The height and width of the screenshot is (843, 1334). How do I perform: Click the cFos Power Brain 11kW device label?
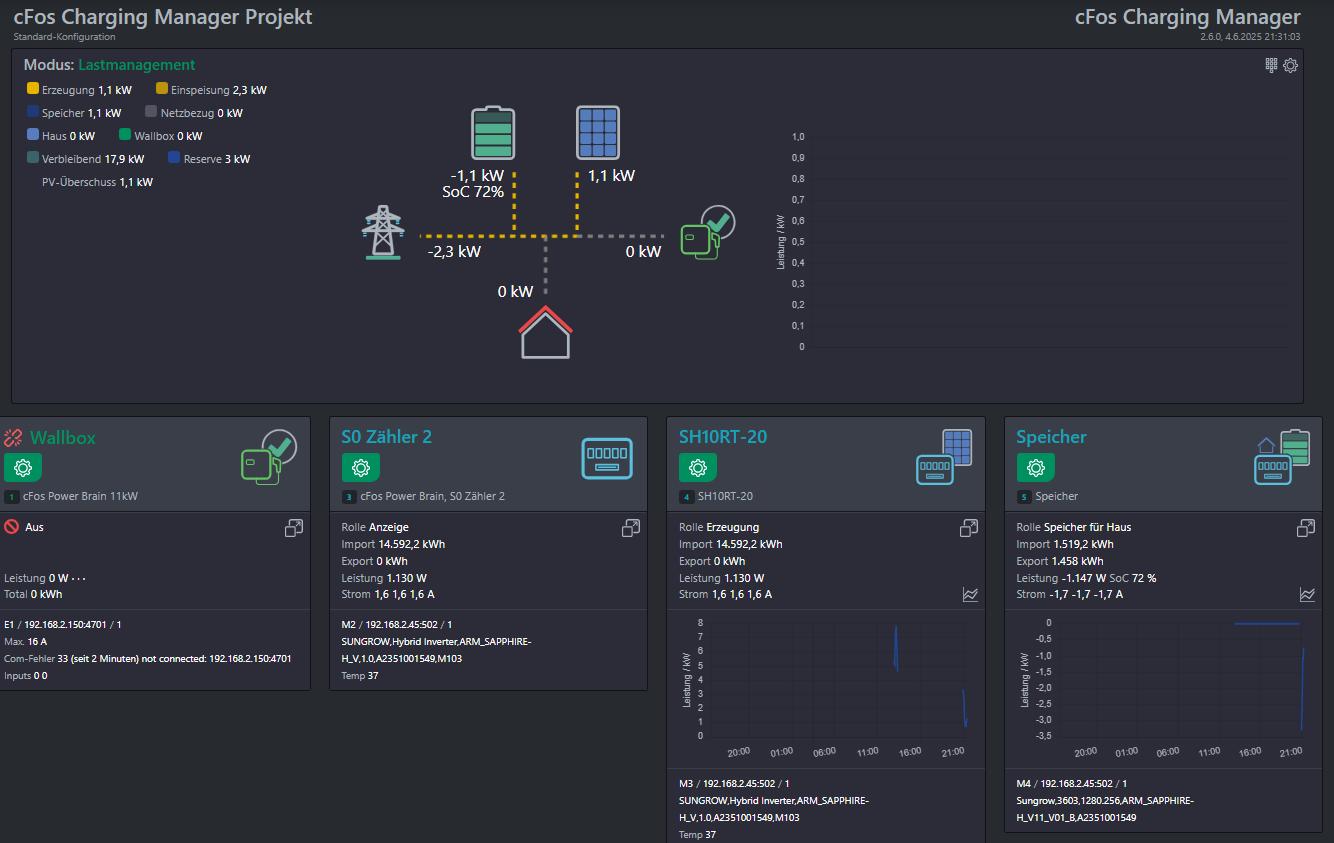tap(80, 497)
